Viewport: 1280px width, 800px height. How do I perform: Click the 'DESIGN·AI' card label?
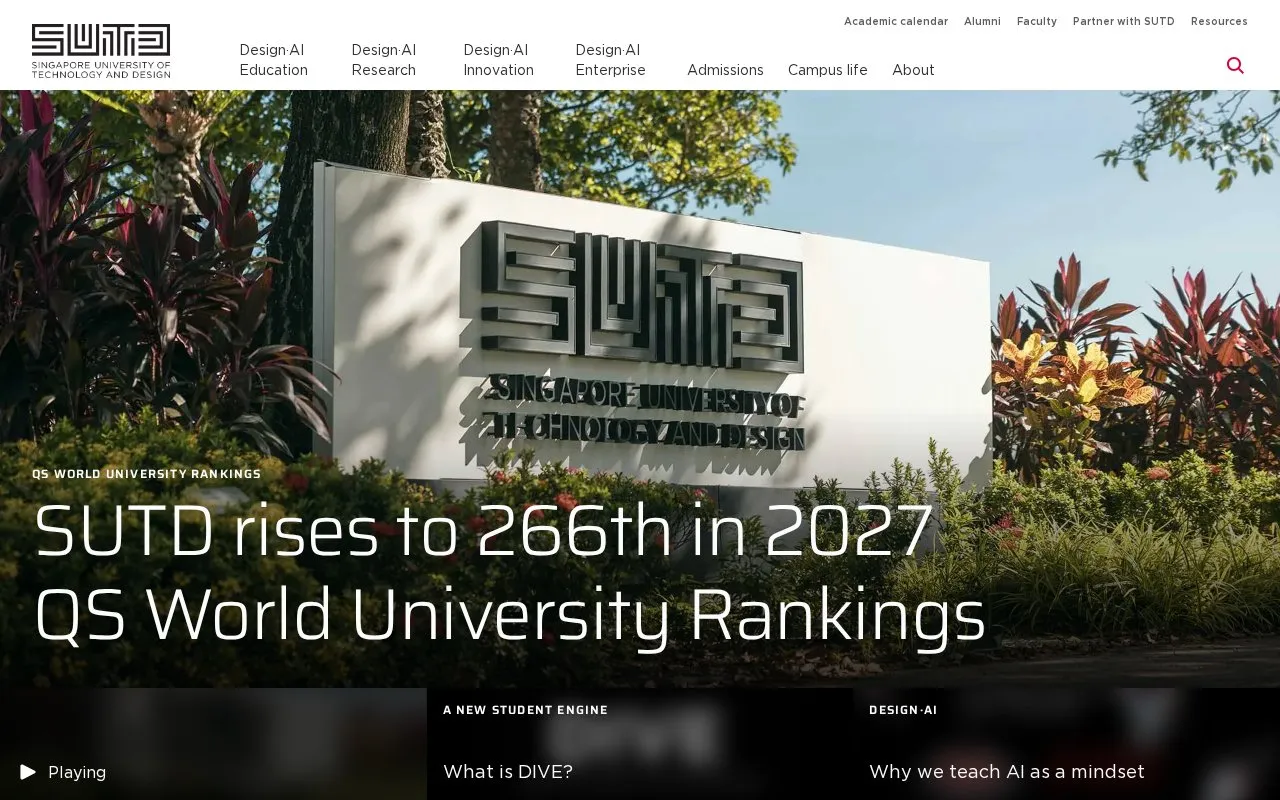[x=903, y=710]
